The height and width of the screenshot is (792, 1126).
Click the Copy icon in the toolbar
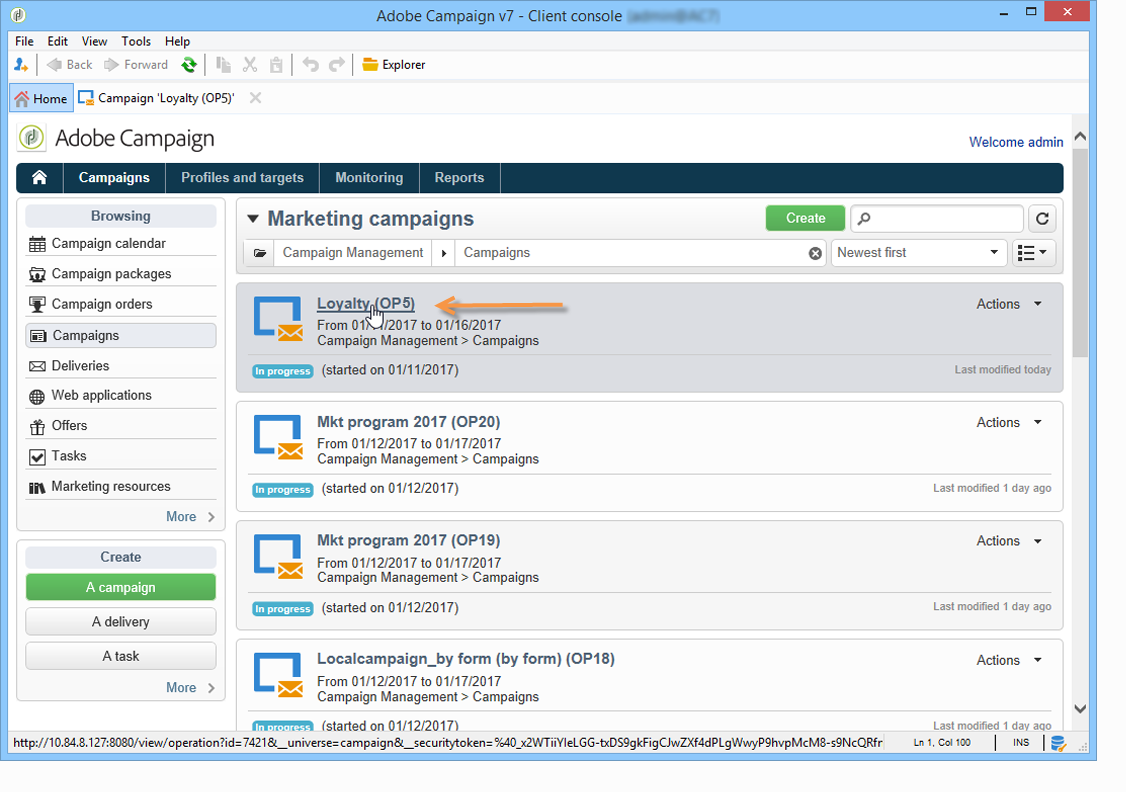pyautogui.click(x=223, y=65)
